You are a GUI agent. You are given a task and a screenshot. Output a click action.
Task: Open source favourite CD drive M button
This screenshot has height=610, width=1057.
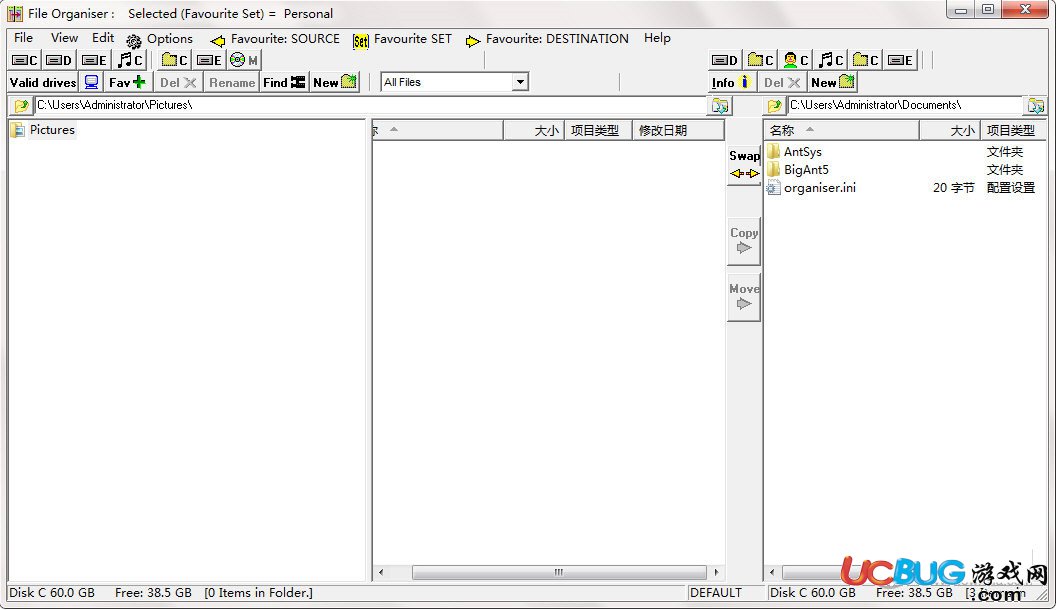(x=244, y=60)
